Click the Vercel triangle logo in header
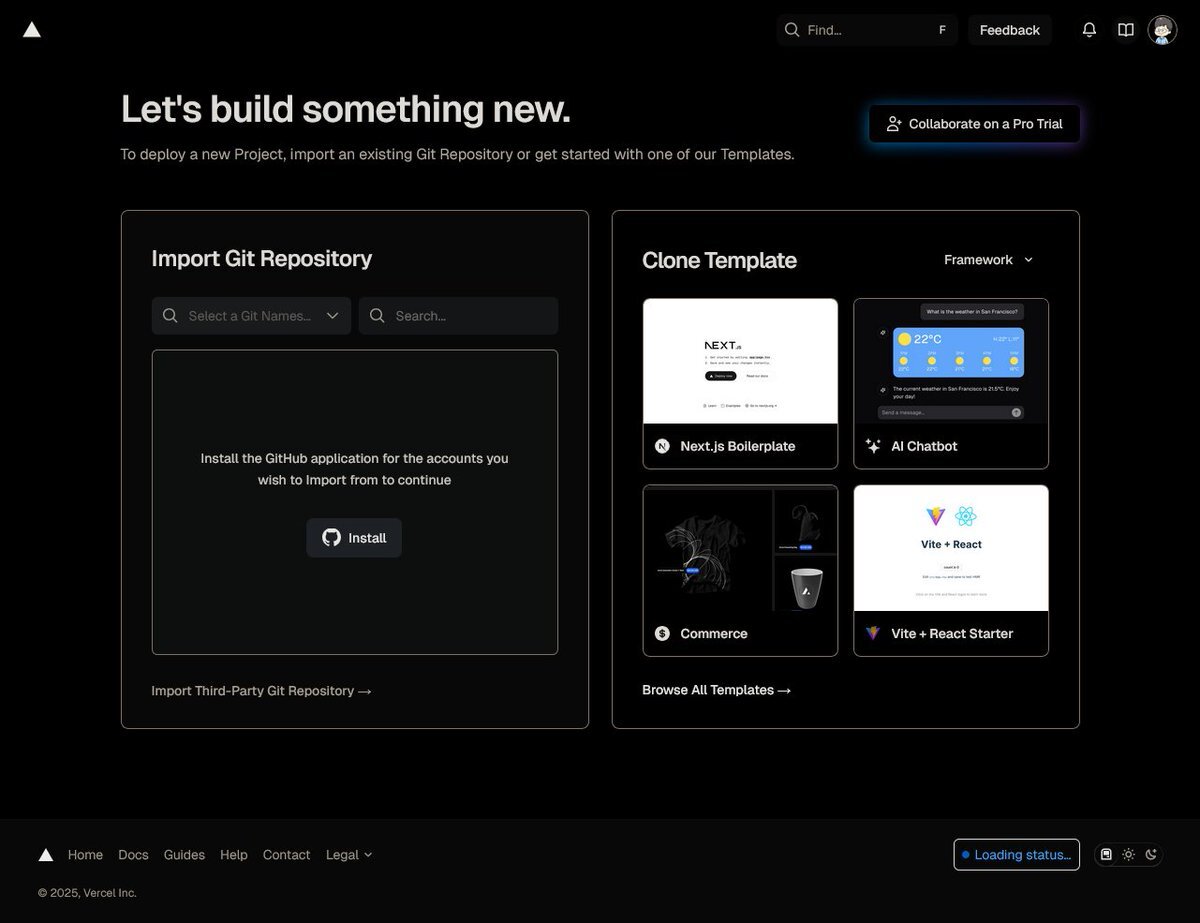The height and width of the screenshot is (923, 1200). [32, 30]
